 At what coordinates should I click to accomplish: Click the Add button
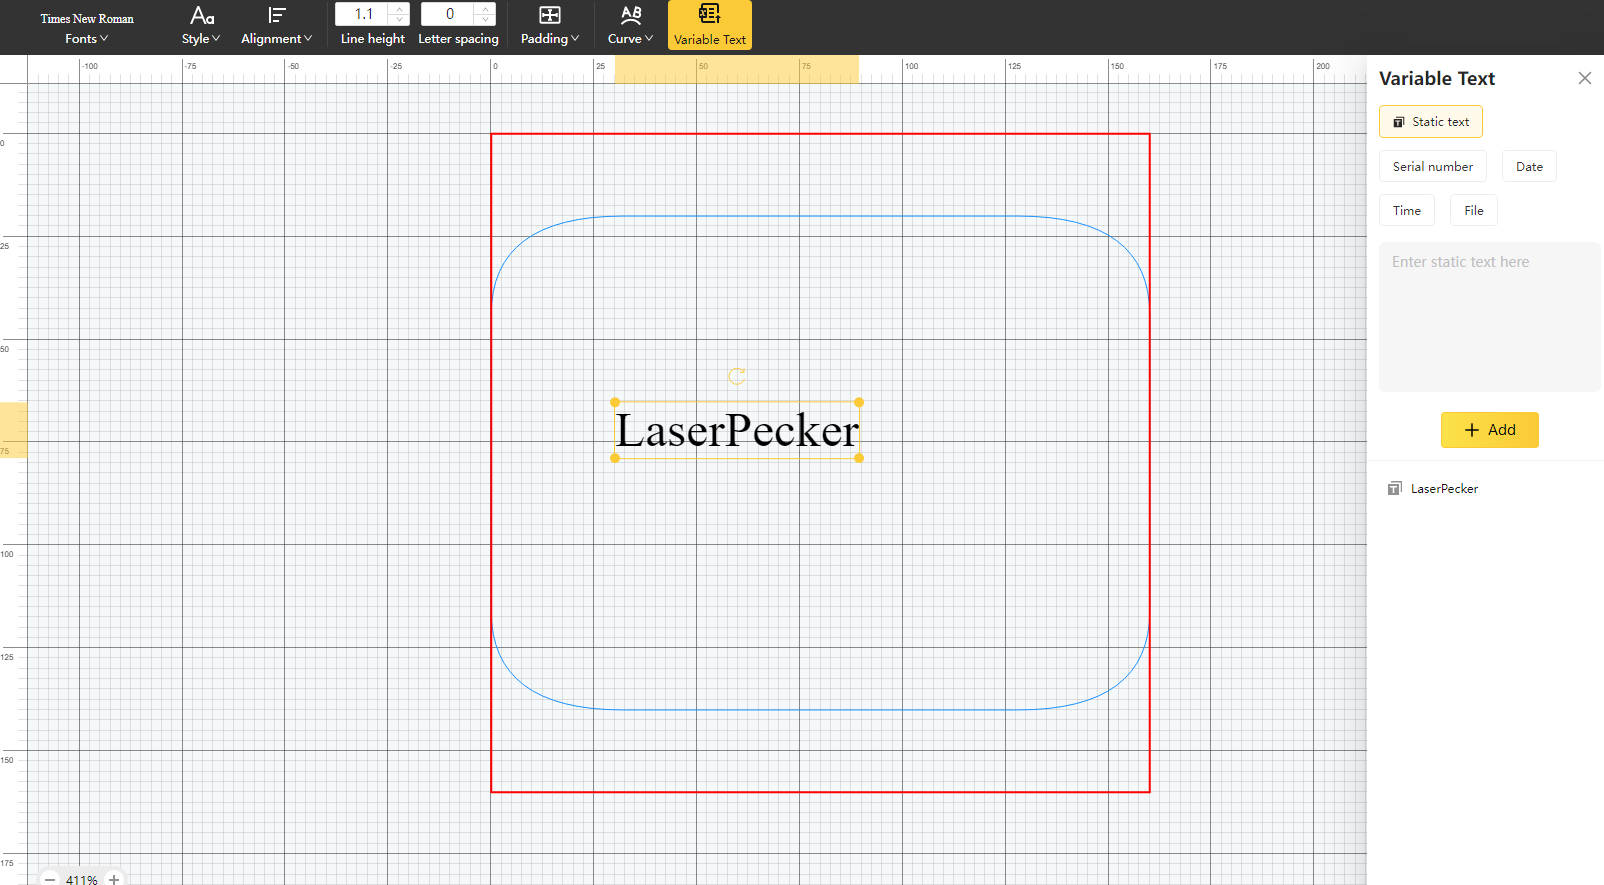click(x=1489, y=430)
